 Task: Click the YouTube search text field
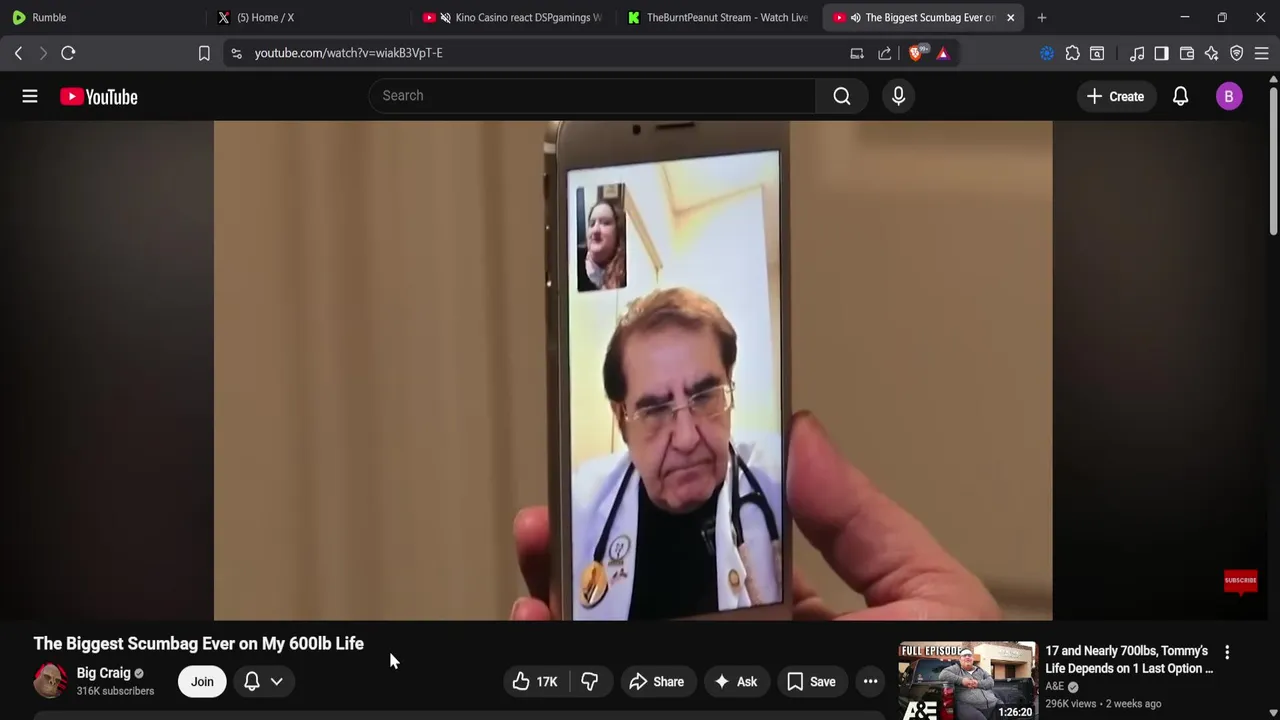click(x=593, y=96)
